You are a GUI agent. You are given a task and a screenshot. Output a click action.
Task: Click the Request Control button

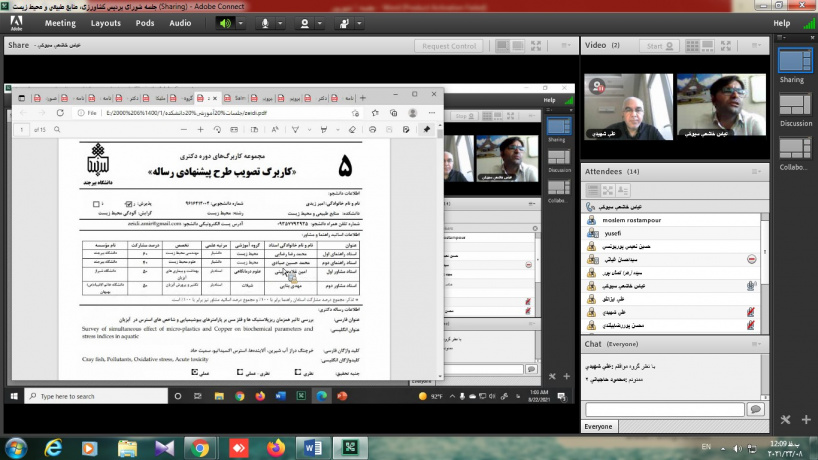point(449,46)
